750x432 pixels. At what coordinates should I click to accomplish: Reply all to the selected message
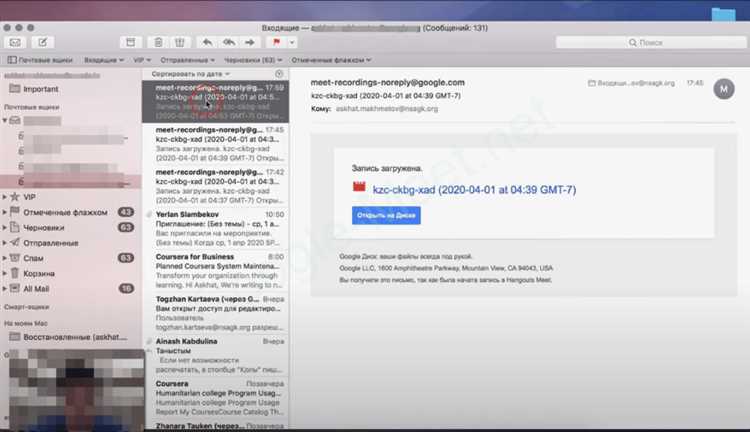click(x=228, y=42)
